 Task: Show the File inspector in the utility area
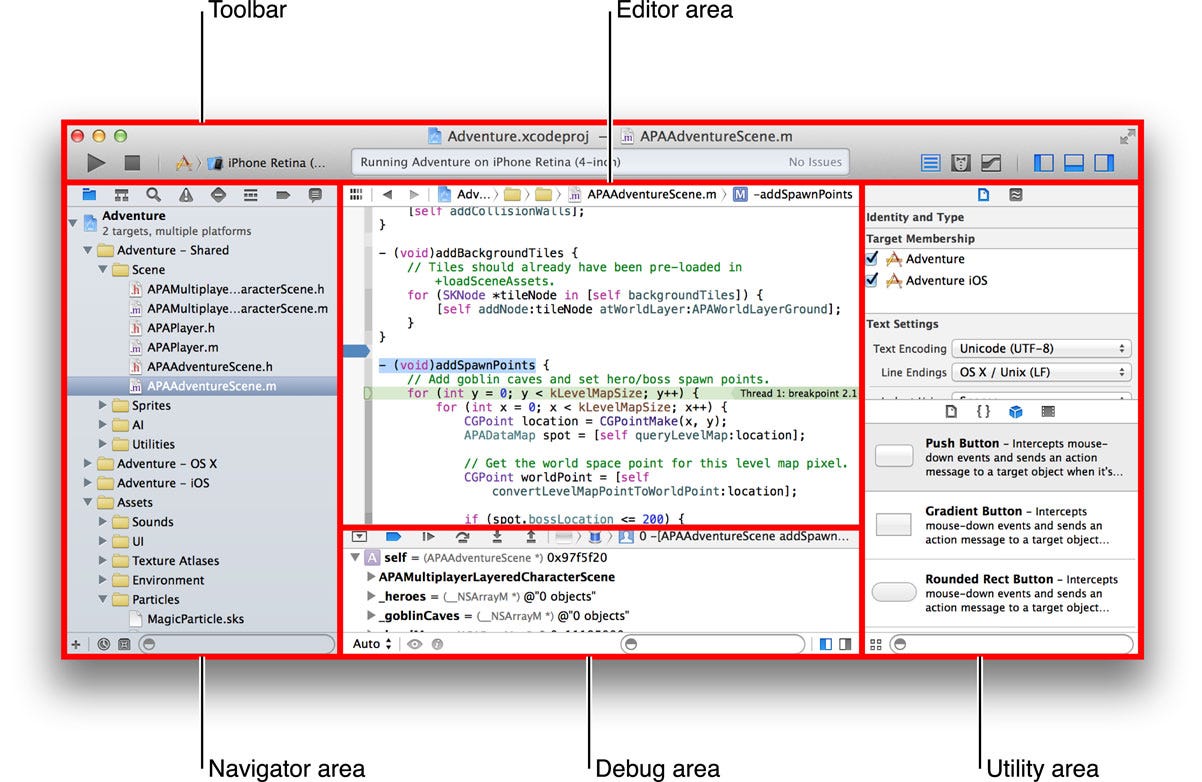point(983,195)
